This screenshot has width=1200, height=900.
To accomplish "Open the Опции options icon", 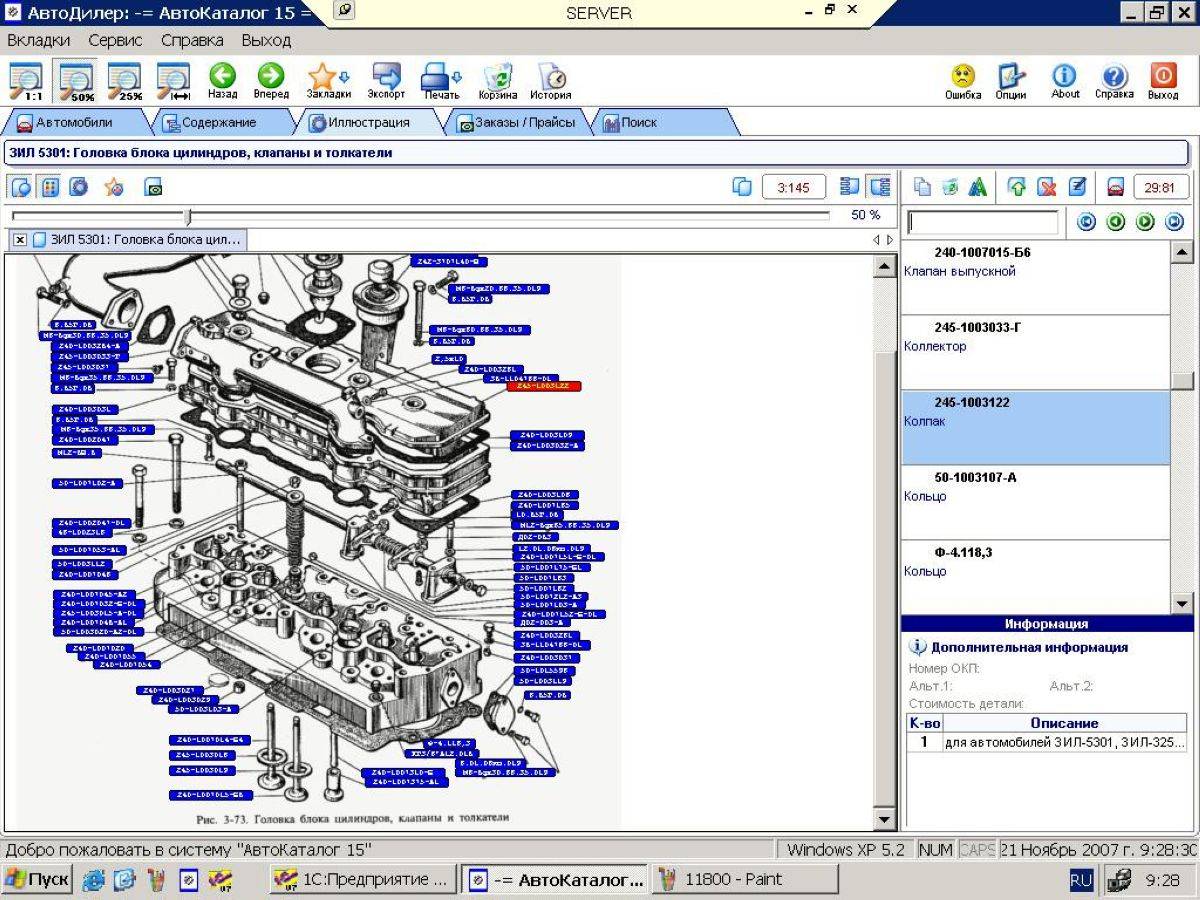I will [1011, 81].
